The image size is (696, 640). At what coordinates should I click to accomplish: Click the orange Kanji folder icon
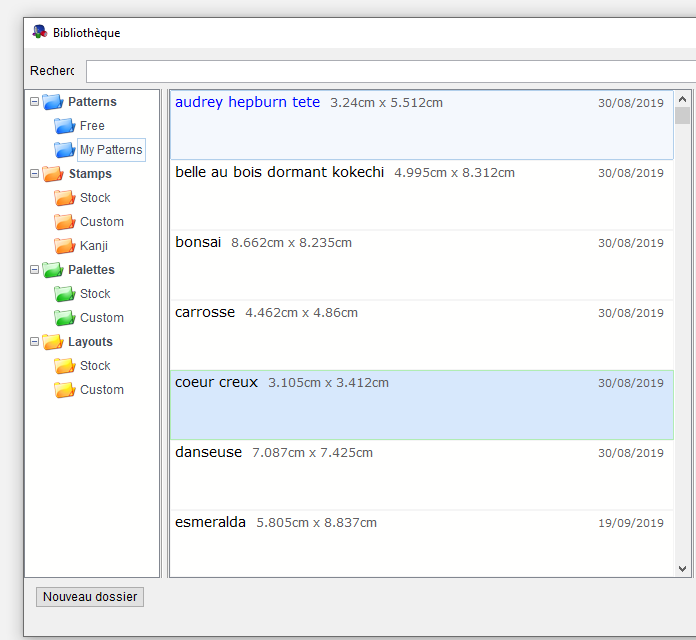(x=65, y=246)
